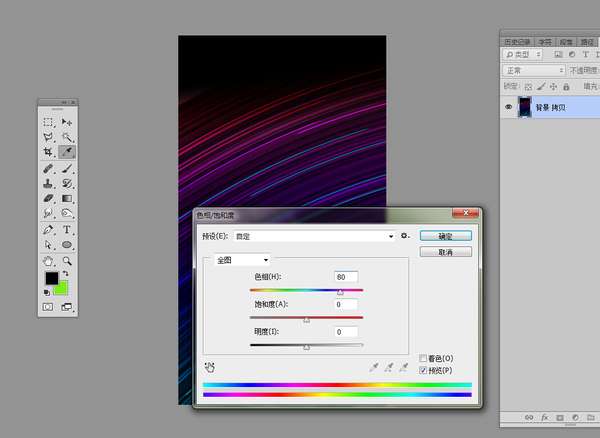Select the Move tool

pos(67,122)
